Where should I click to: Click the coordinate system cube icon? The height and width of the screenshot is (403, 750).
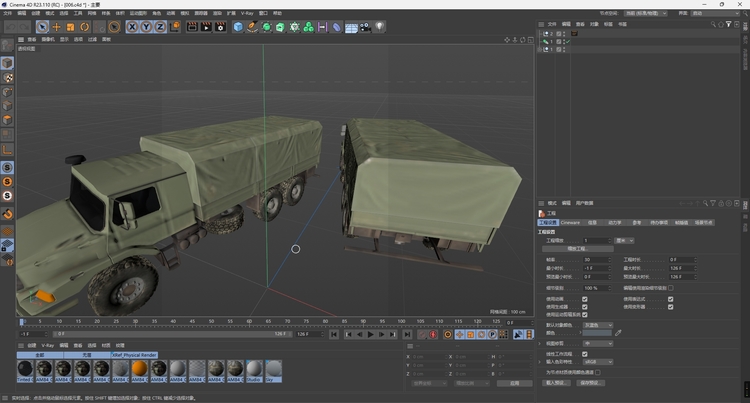click(175, 27)
